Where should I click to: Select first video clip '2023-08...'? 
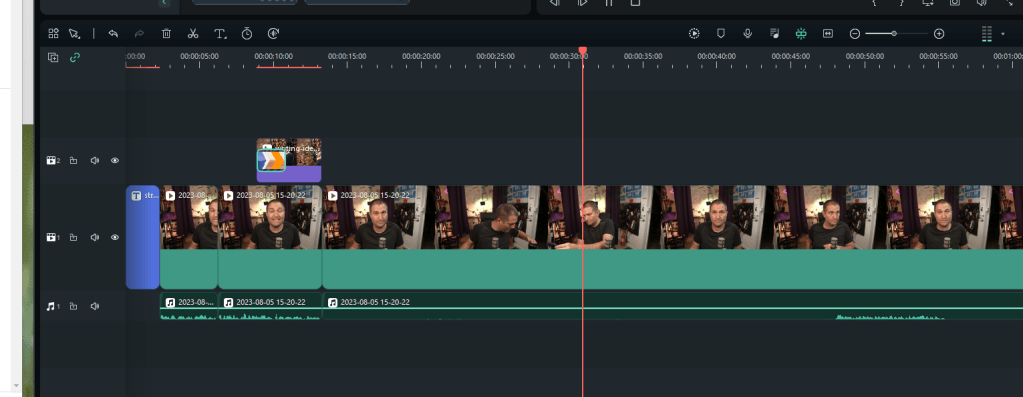(189, 237)
